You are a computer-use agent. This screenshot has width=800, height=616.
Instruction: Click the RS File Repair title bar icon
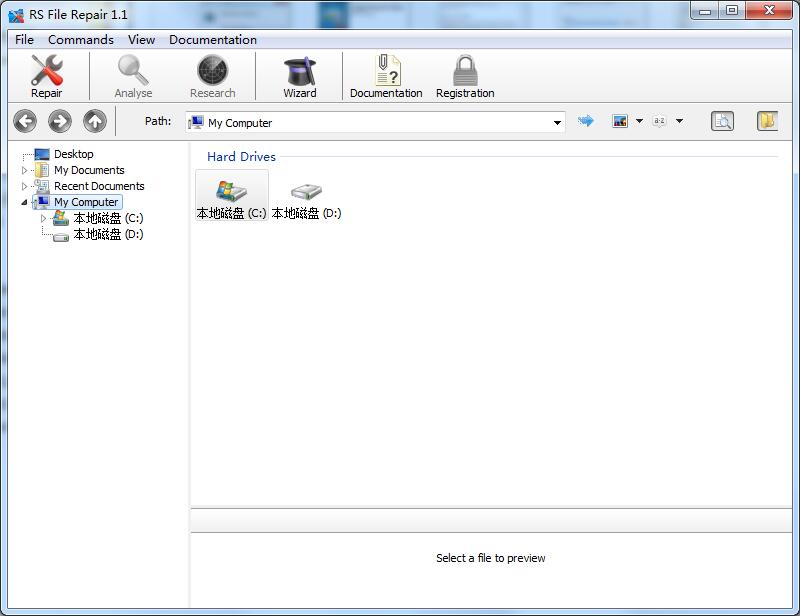pyautogui.click(x=16, y=15)
